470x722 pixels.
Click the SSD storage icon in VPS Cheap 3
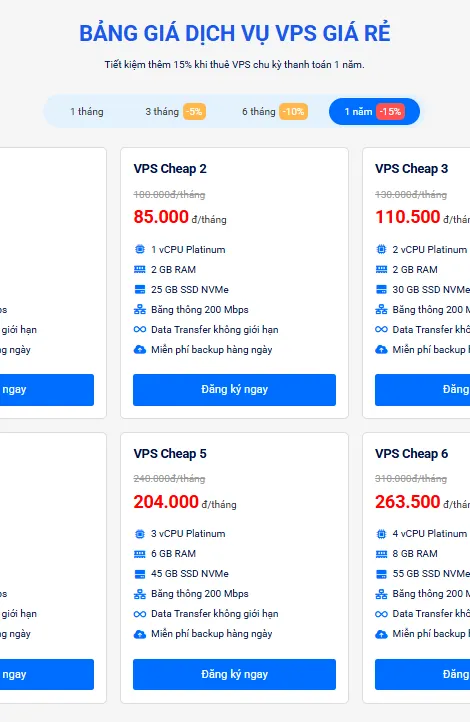tap(381, 289)
